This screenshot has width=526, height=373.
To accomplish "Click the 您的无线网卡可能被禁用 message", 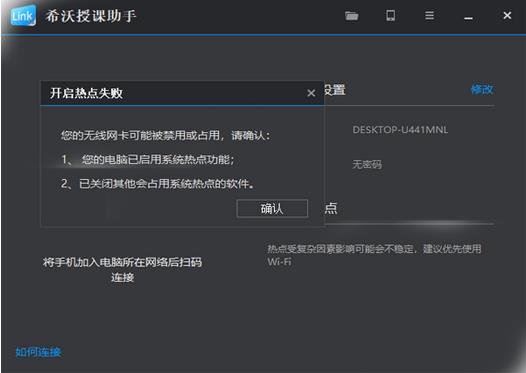I will coord(166,136).
